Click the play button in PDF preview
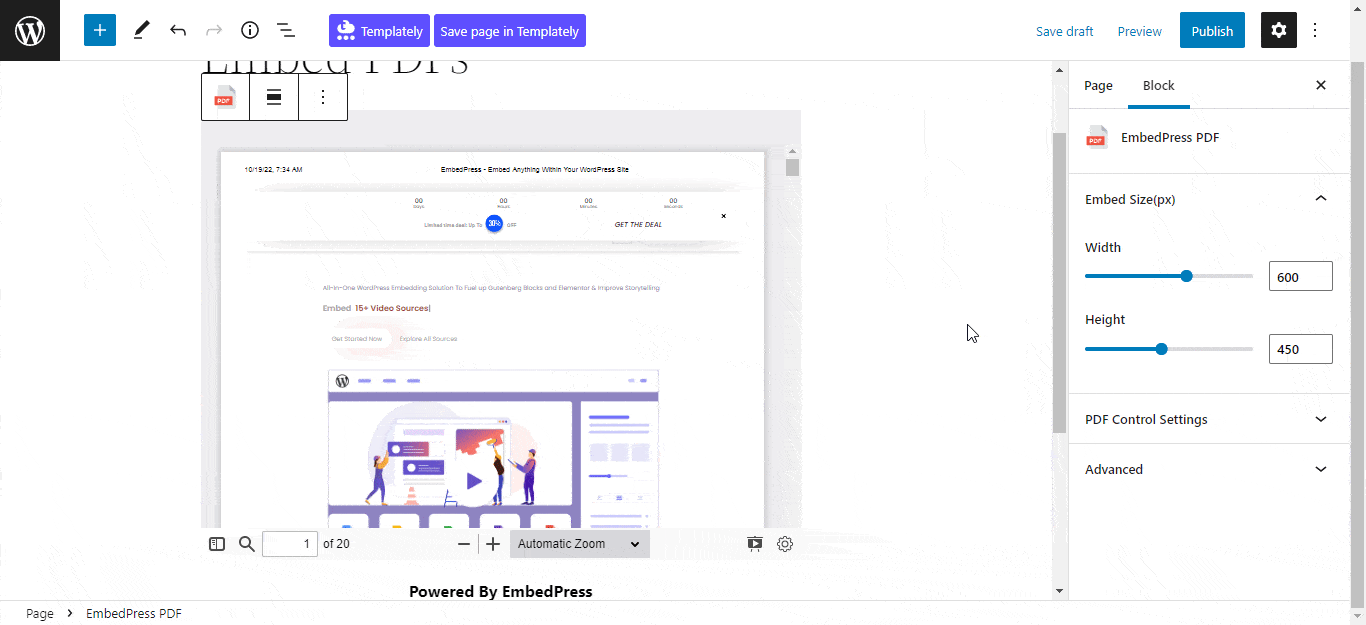The height and width of the screenshot is (625, 1366). point(474,481)
